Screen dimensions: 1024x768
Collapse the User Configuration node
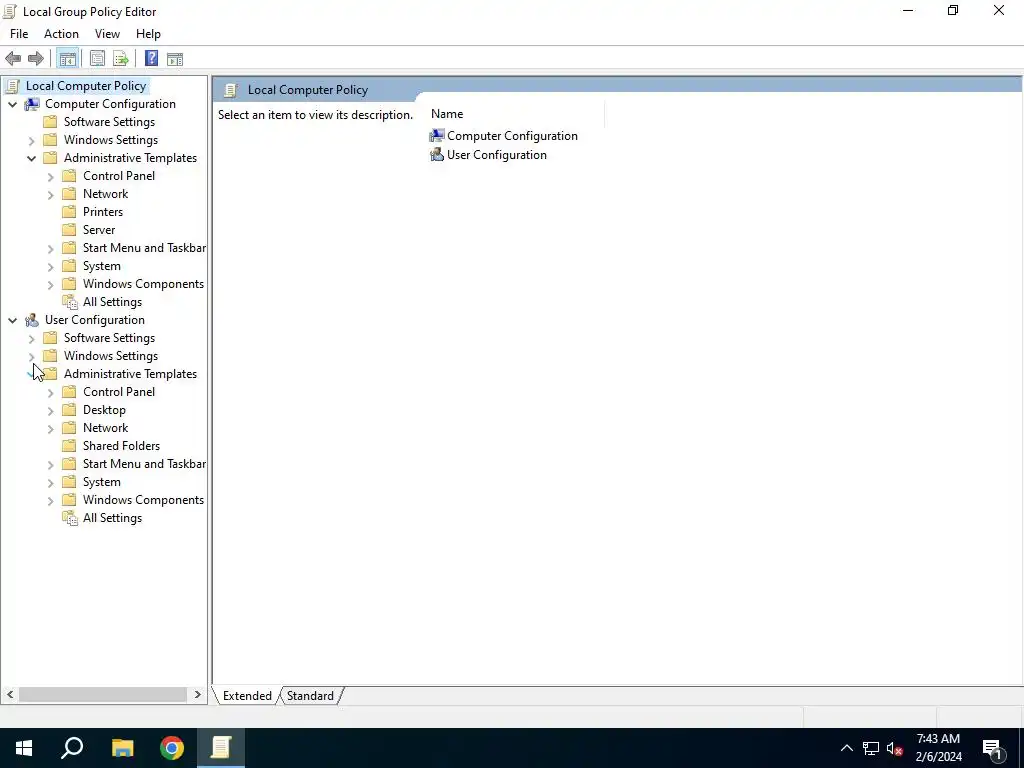12,321
